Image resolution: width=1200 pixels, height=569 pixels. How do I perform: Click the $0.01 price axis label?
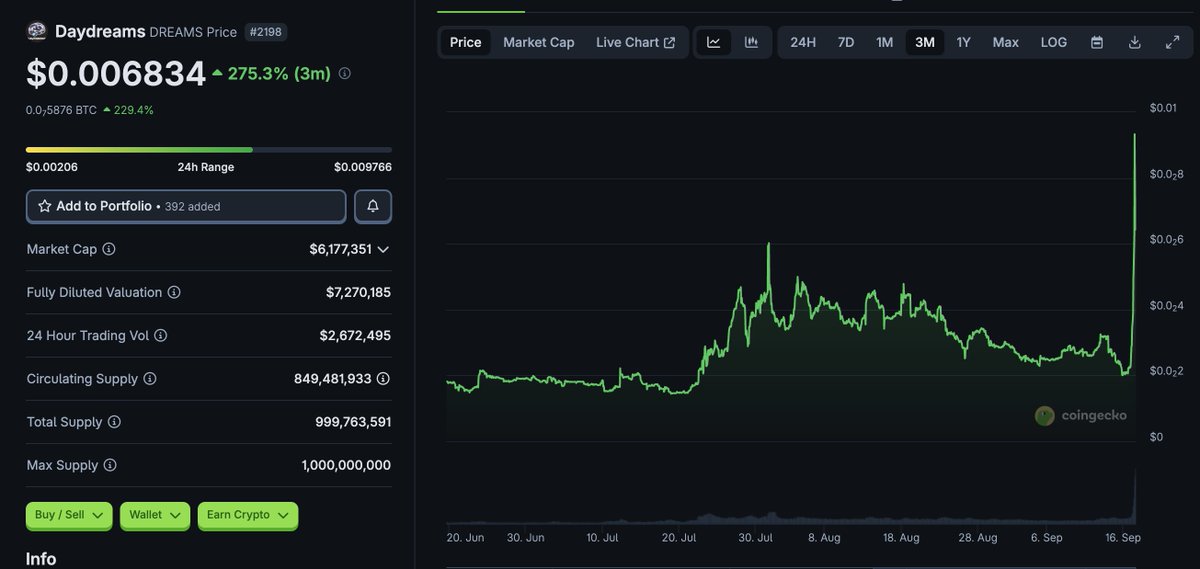click(x=1163, y=107)
